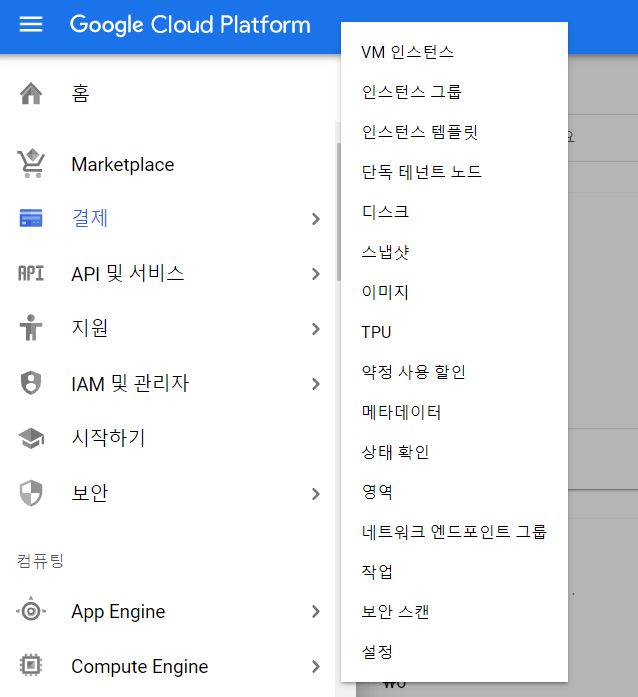Click the Marketplace shopping cart icon

[x=31, y=163]
